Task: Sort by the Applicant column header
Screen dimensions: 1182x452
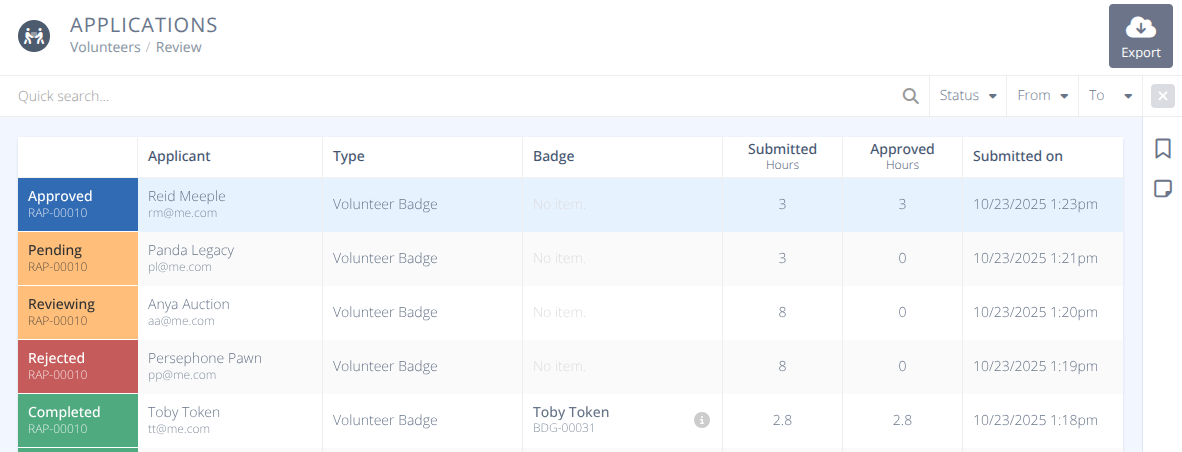Action: (x=180, y=156)
